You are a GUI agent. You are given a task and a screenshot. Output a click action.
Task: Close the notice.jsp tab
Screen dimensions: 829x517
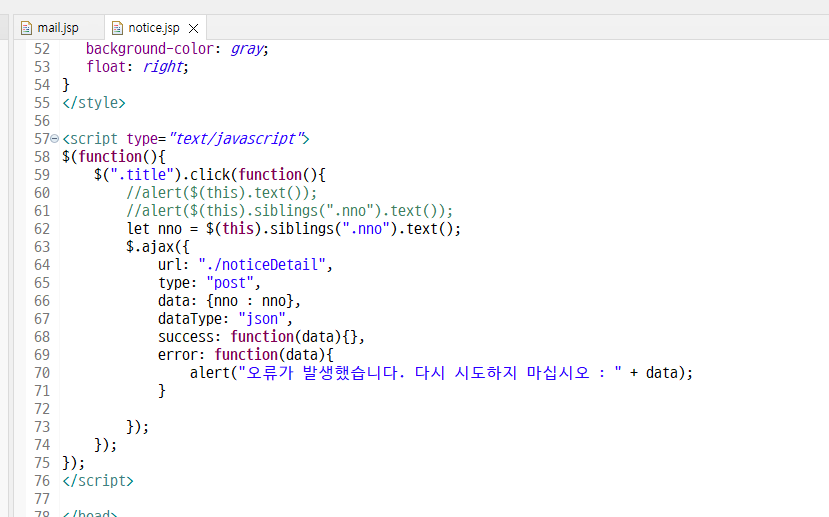point(194,28)
